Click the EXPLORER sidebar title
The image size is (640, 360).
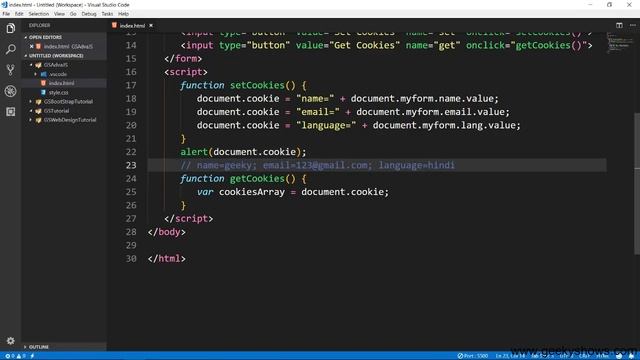click(x=39, y=25)
